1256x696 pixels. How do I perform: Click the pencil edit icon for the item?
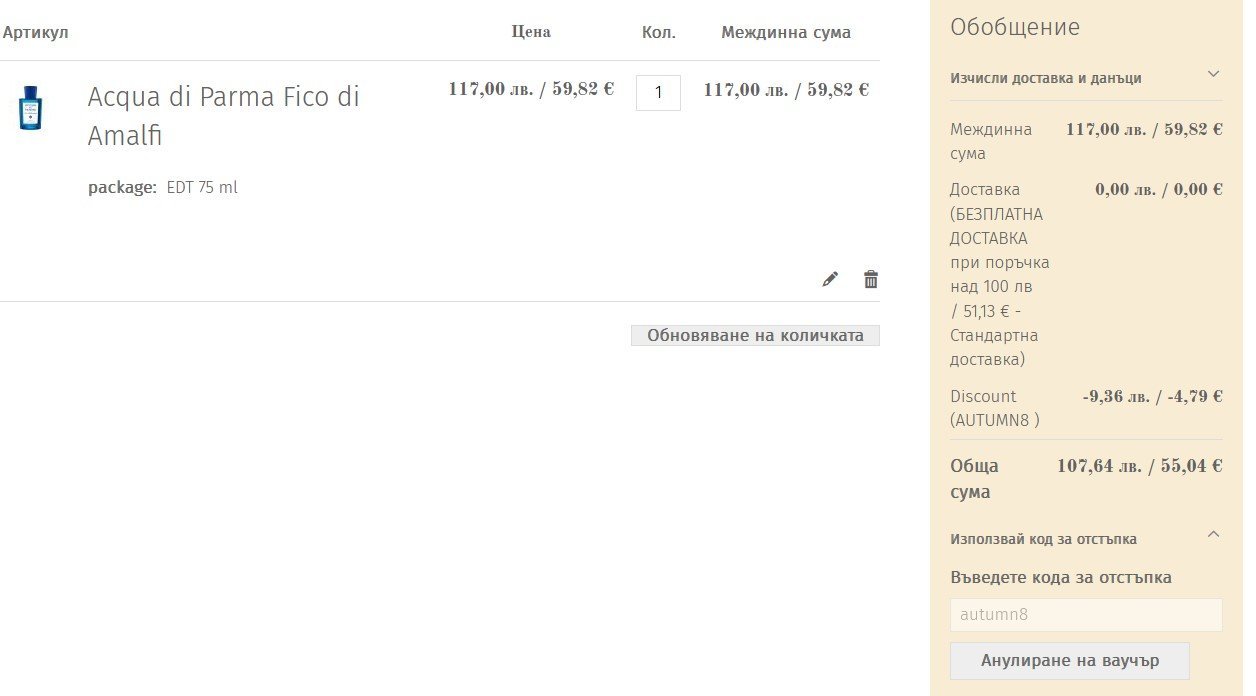[830, 279]
